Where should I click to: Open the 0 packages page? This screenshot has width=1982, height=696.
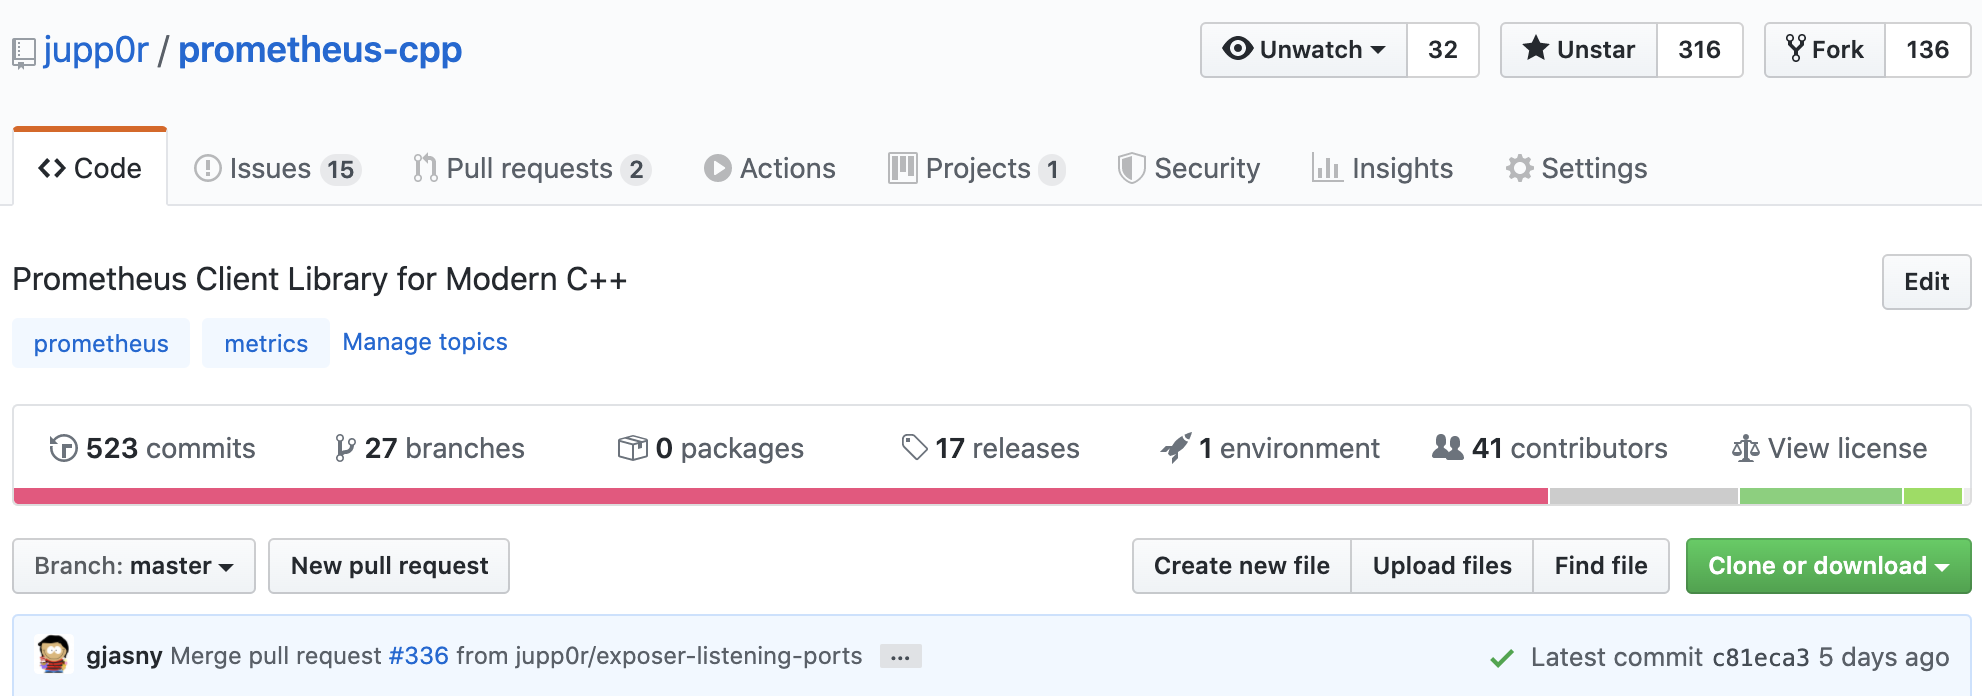coord(711,448)
